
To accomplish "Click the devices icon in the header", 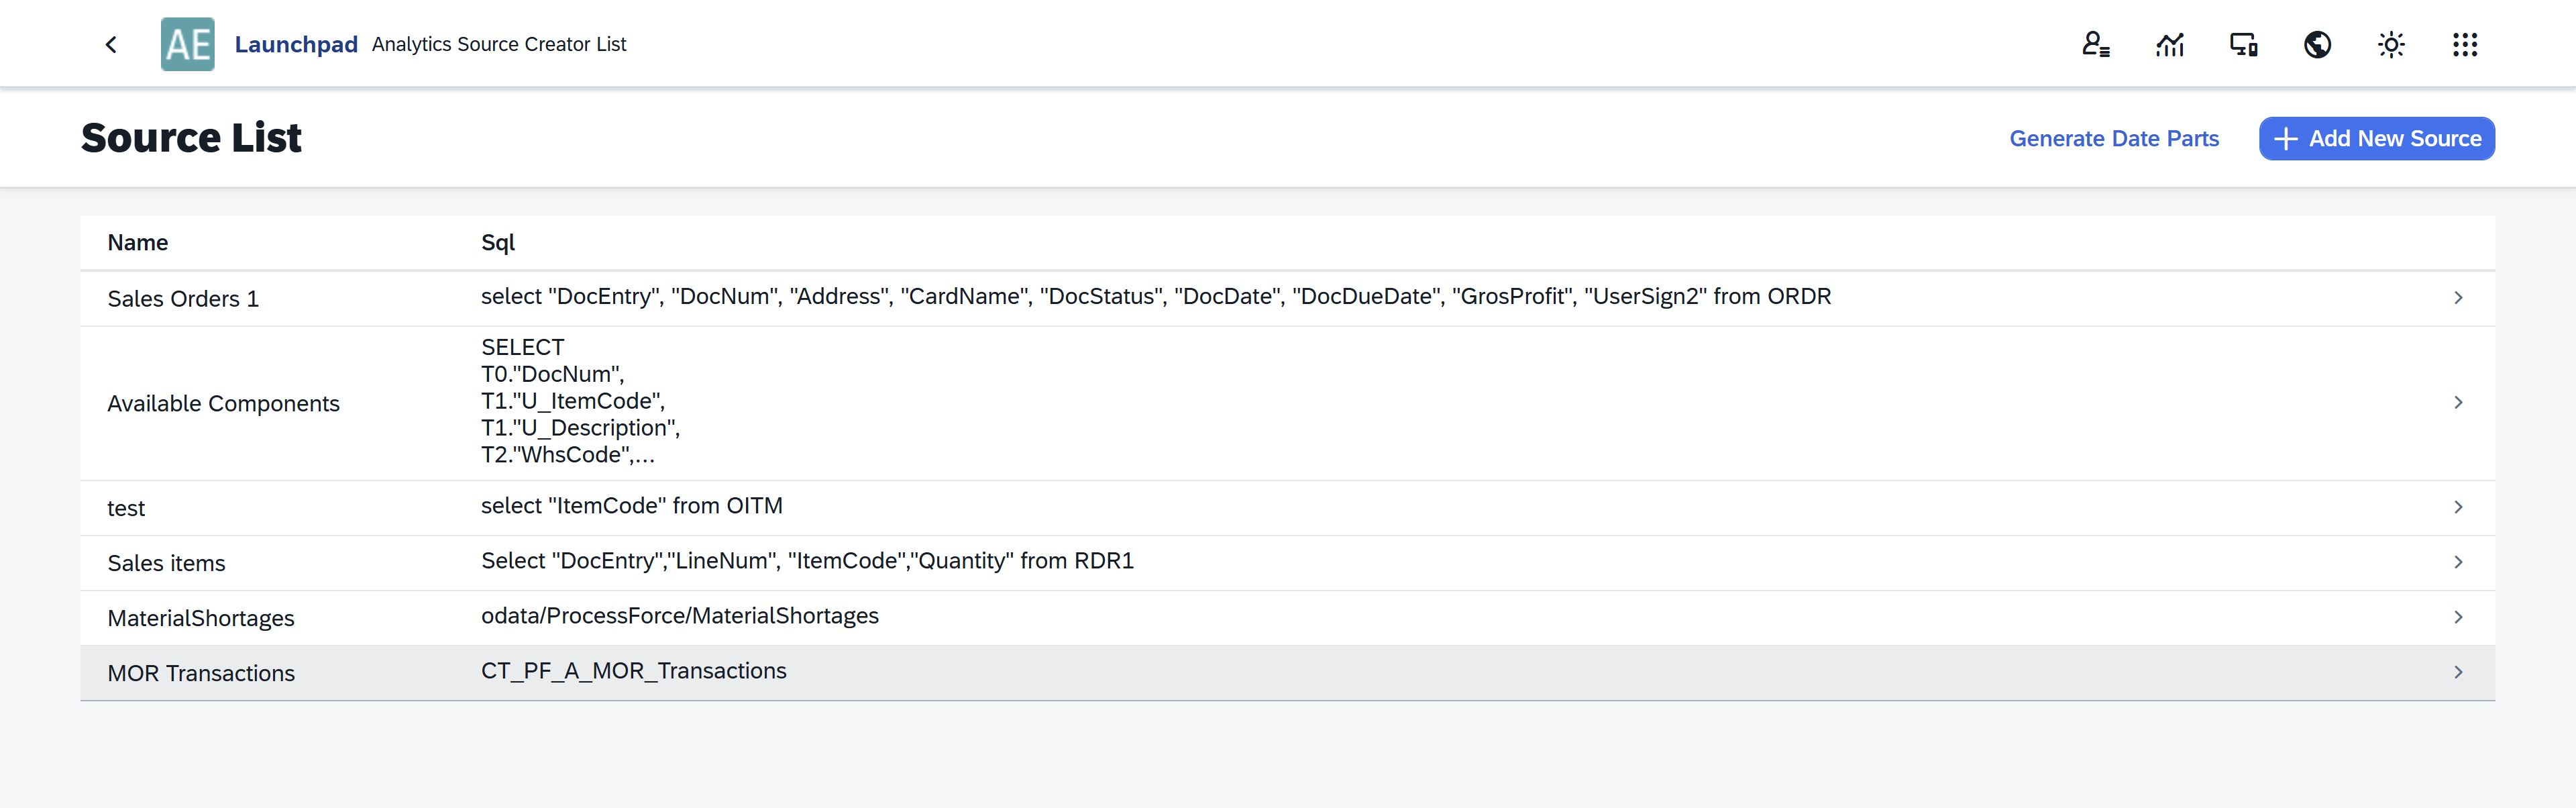I will 2243,44.
